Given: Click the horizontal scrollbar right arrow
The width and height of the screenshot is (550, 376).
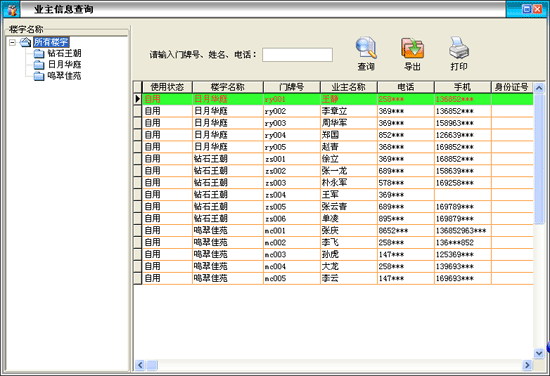Looking at the screenshot, I should tap(527, 365).
